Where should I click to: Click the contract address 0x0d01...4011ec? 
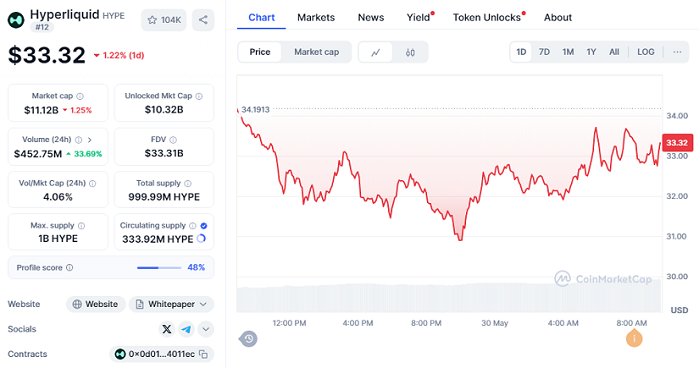(x=161, y=354)
